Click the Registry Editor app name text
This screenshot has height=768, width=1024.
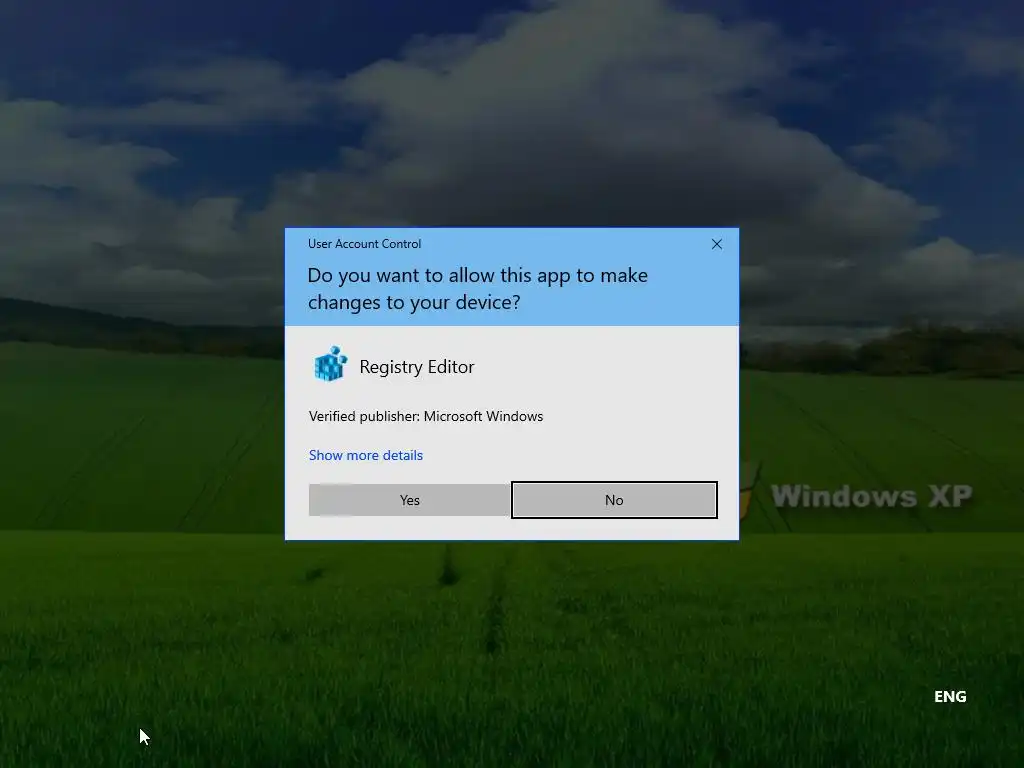click(x=417, y=367)
